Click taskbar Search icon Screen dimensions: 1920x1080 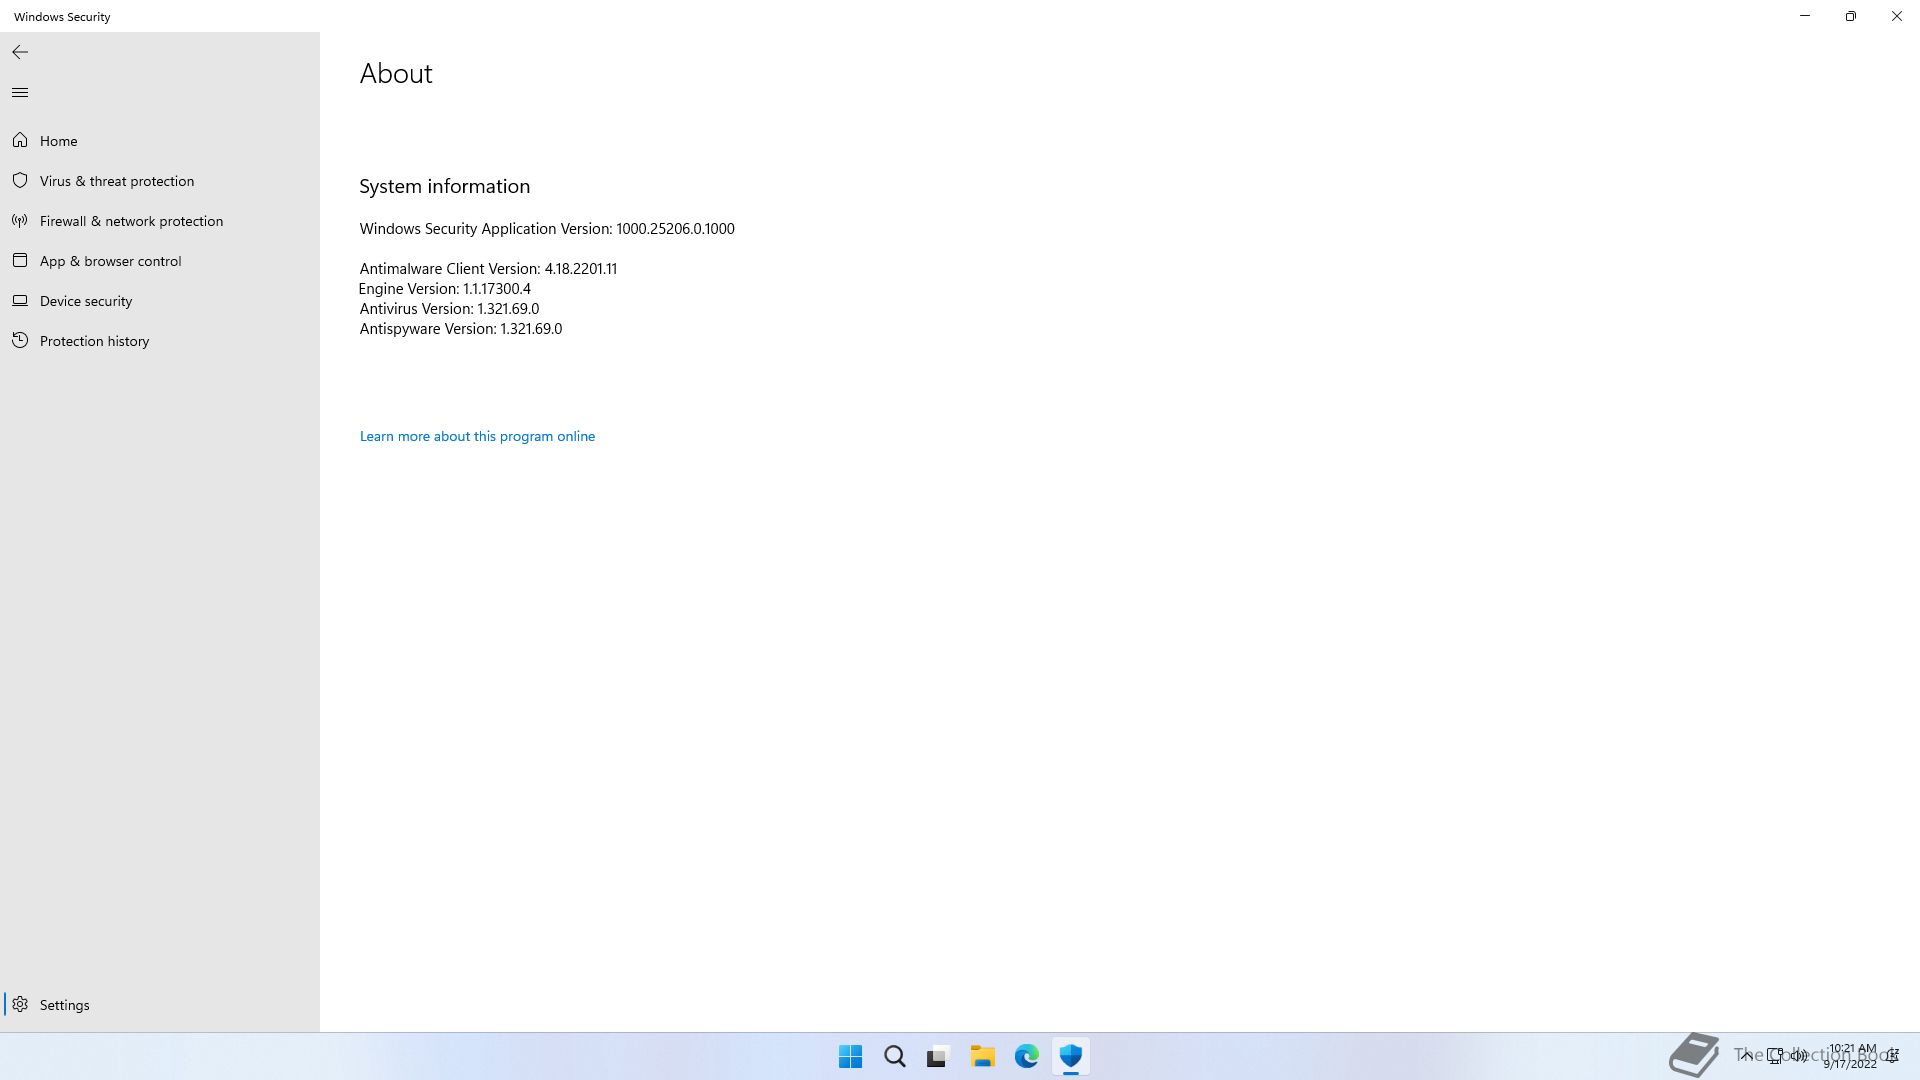pyautogui.click(x=895, y=1057)
